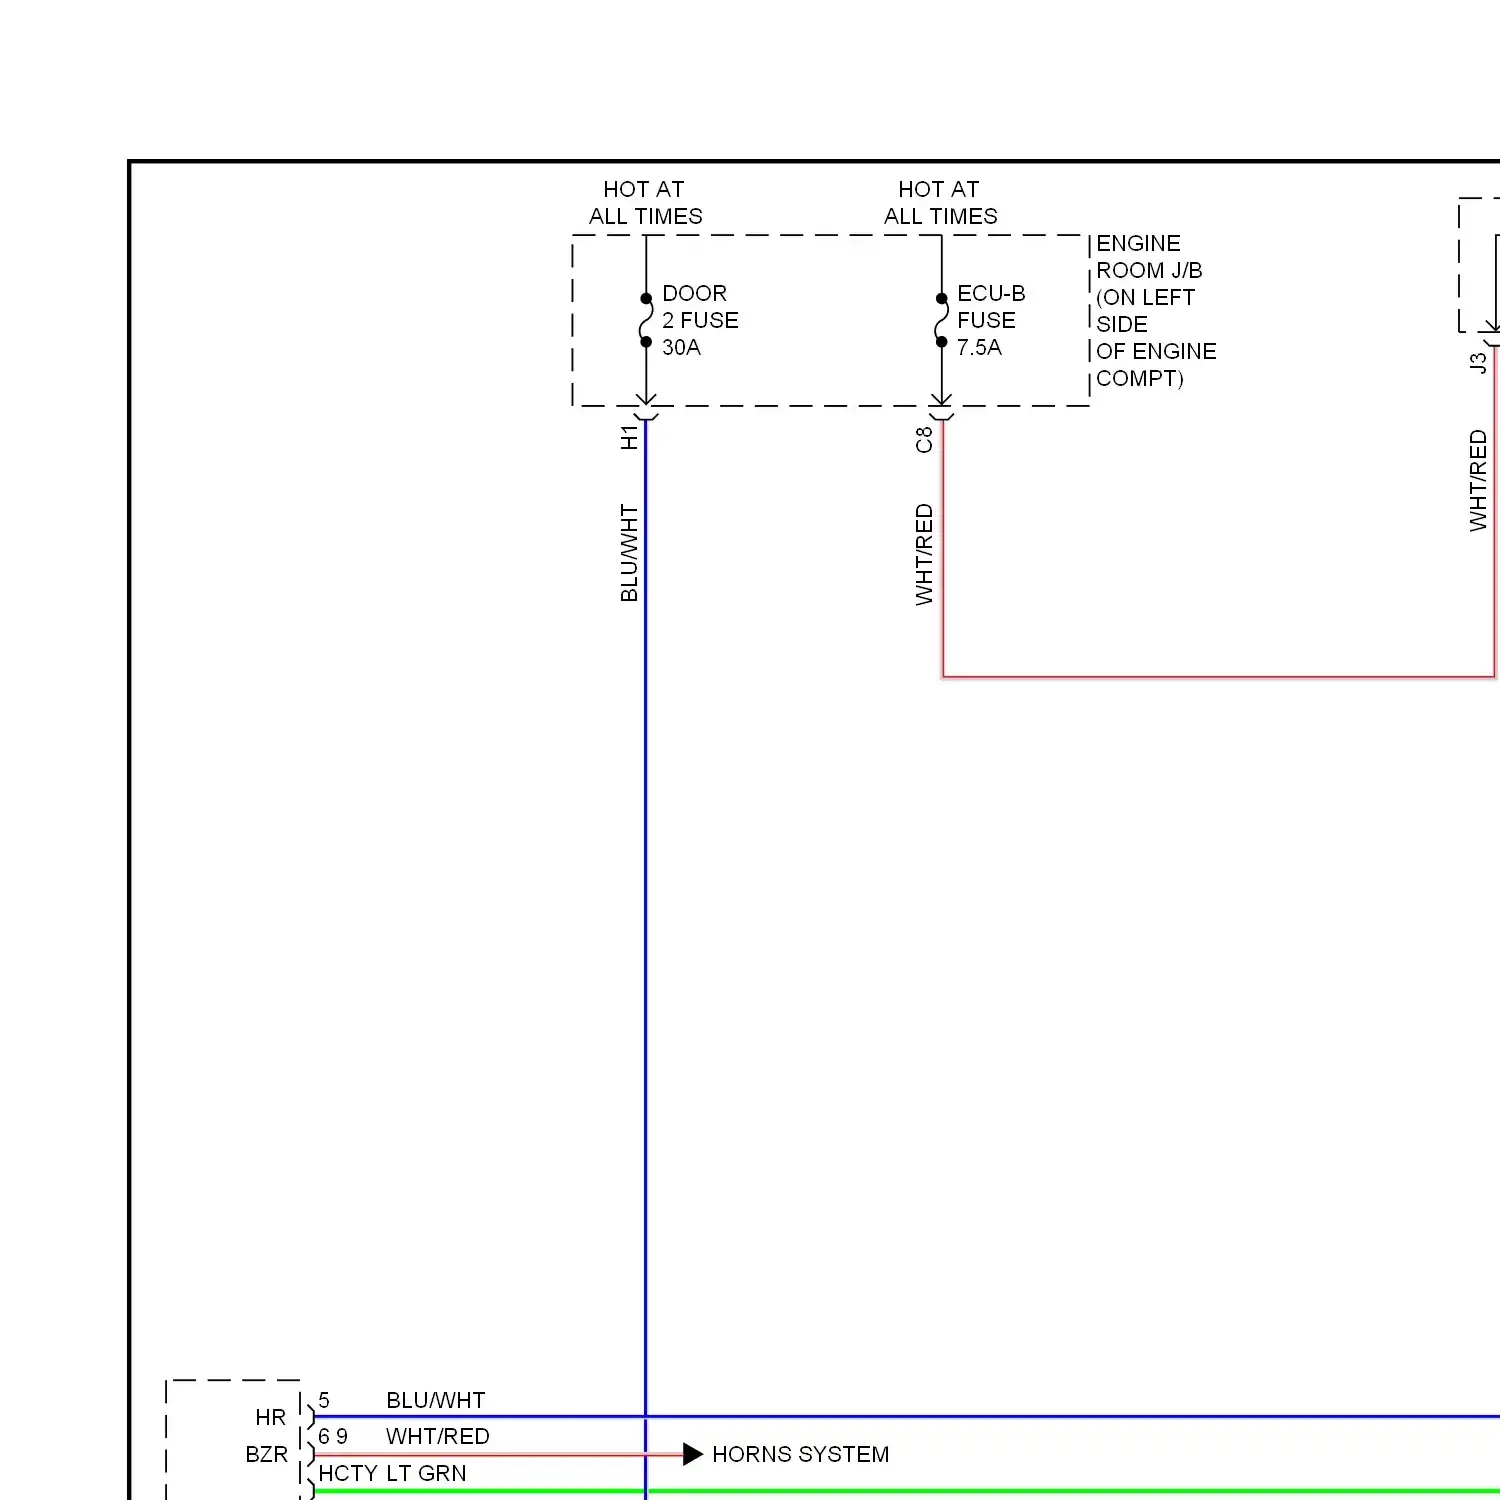Click the HORNS SYSTEM arrowhead

pos(693,1454)
